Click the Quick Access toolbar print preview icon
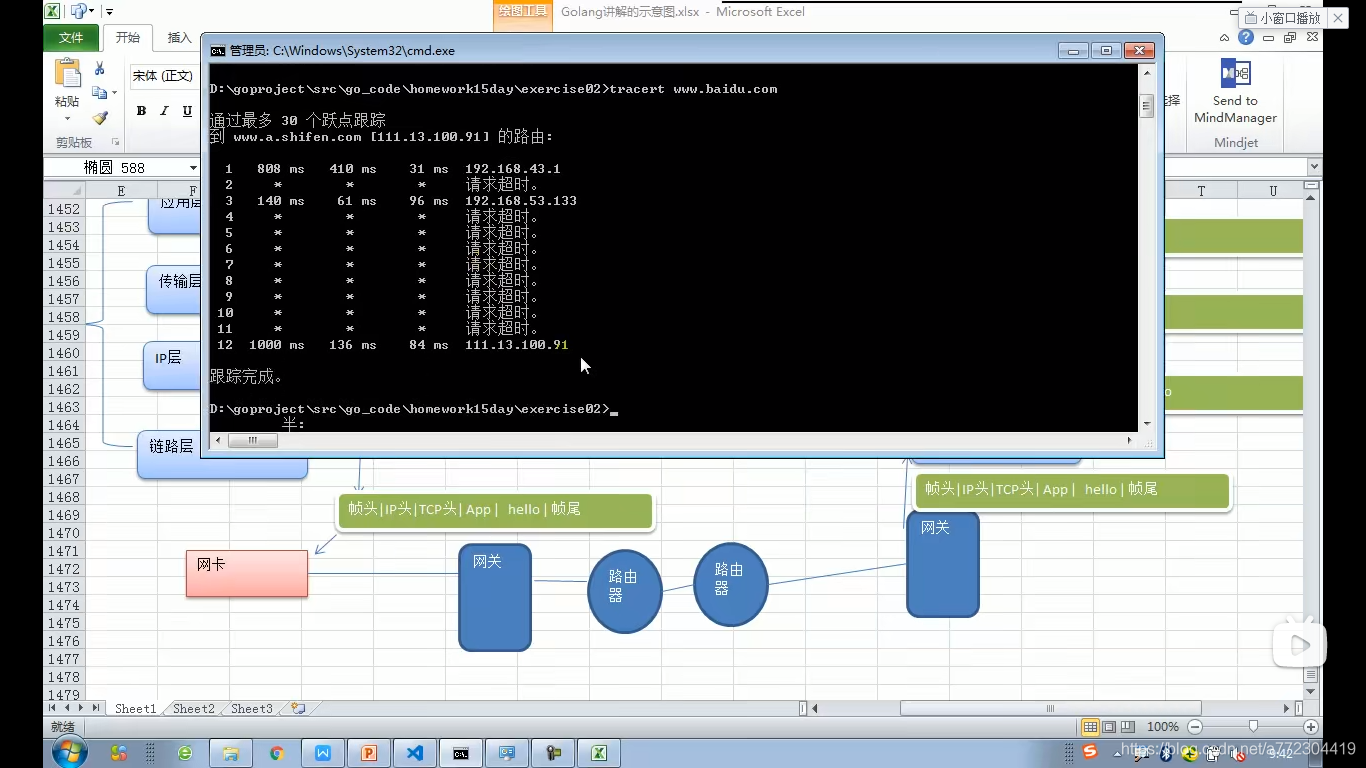Image resolution: width=1366 pixels, height=768 pixels. 80,12
